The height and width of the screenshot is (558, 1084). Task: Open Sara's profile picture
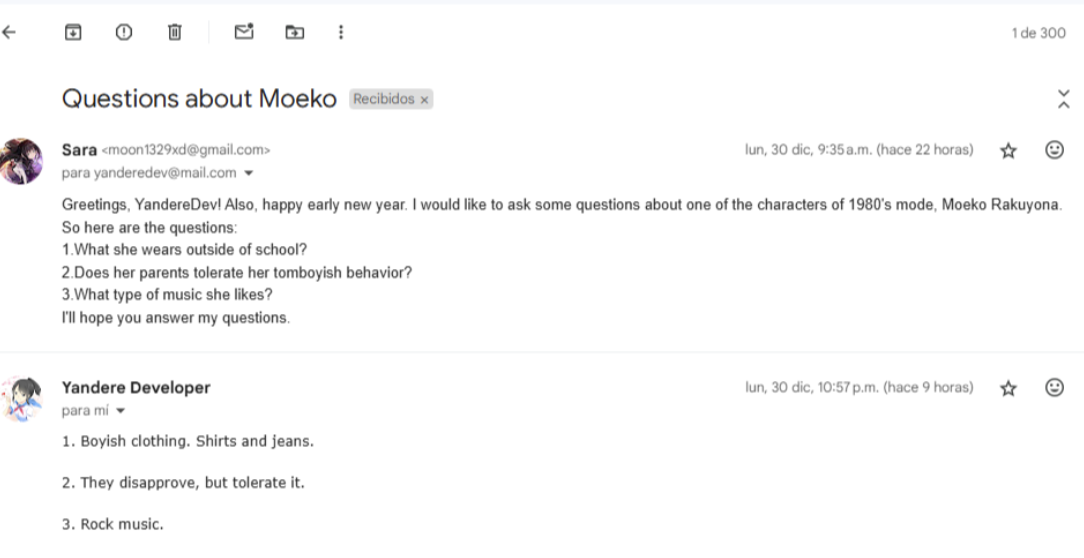pos(23,161)
